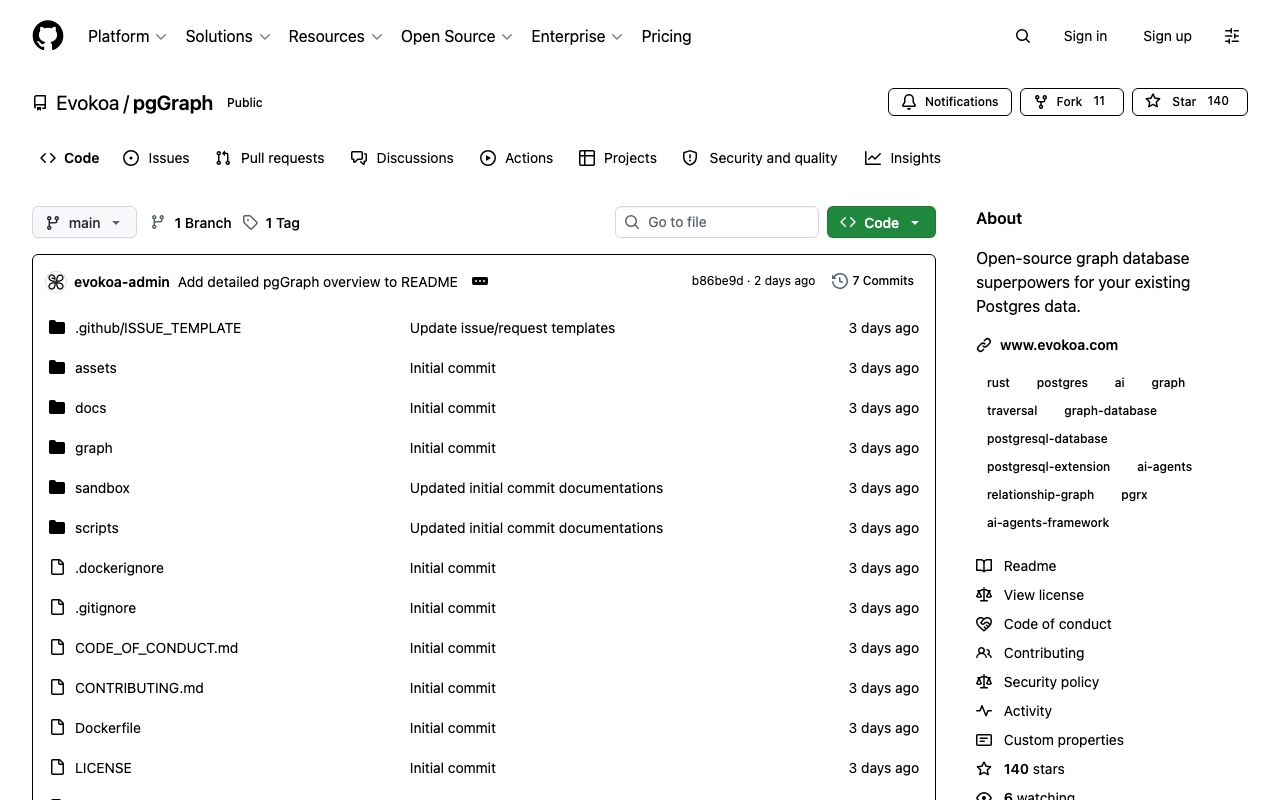Open the CONTRIBUTING.md file
Image resolution: width=1280 pixels, height=800 pixels.
(139, 688)
